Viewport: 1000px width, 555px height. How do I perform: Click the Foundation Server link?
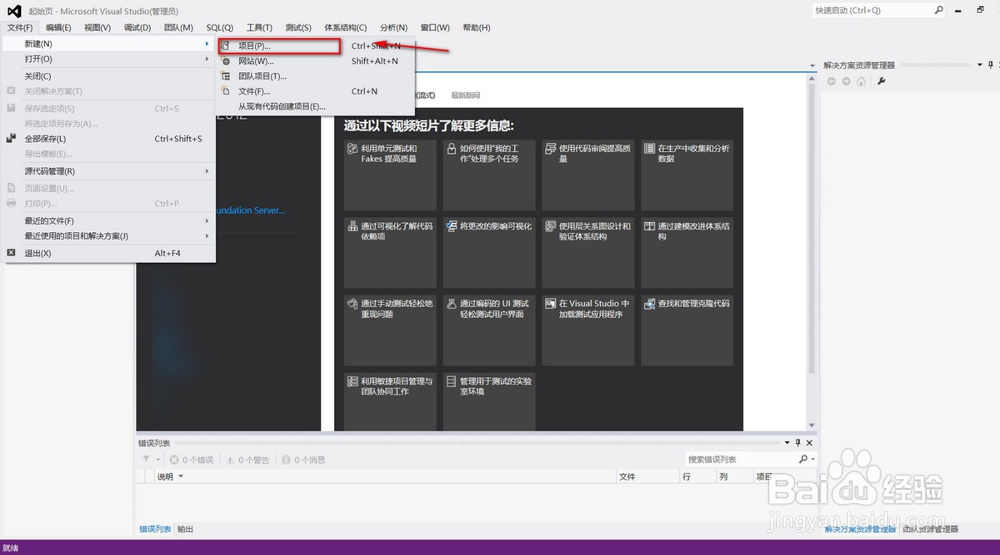[x=250, y=211]
